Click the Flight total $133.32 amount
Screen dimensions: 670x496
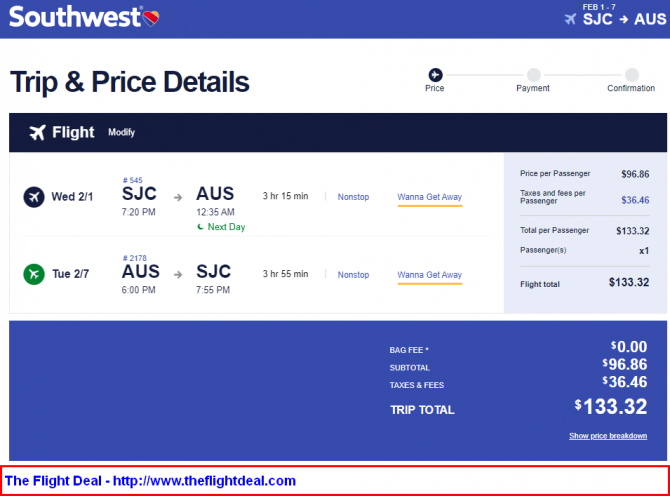point(629,282)
